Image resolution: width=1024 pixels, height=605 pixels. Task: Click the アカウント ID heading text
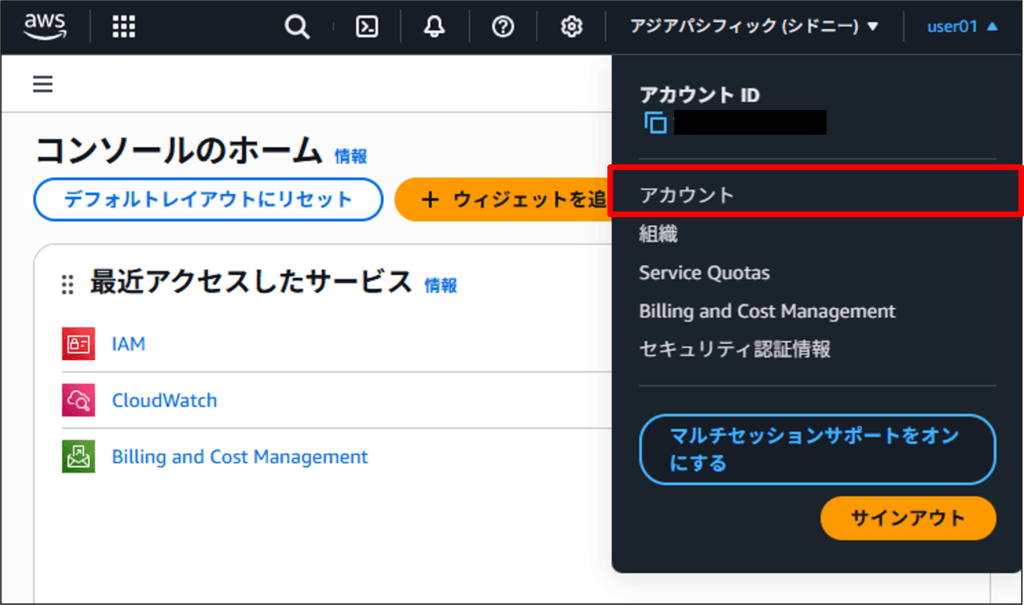pyautogui.click(x=699, y=95)
